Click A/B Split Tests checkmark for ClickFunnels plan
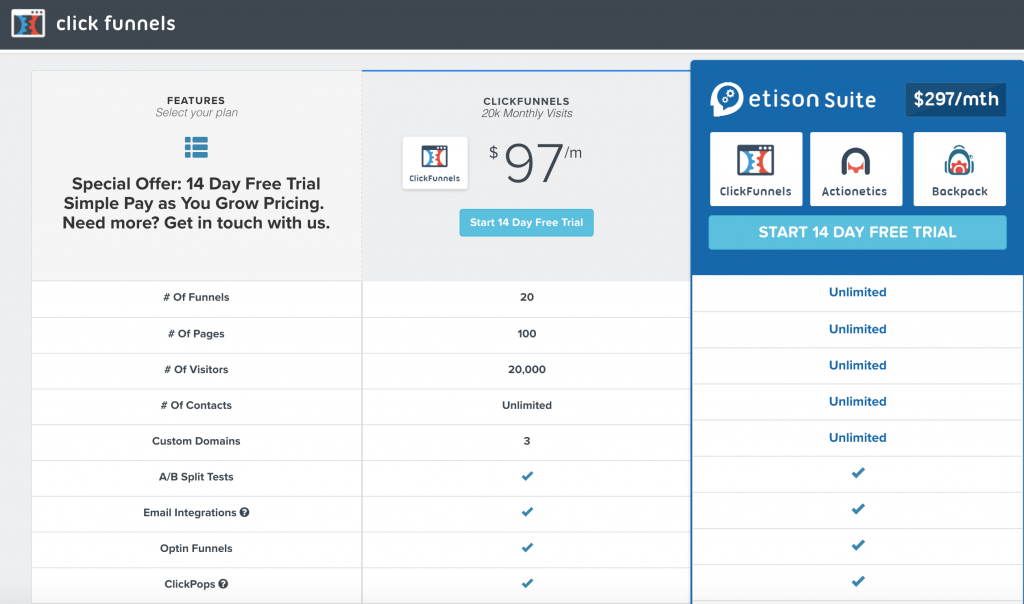This screenshot has width=1024, height=604. coord(527,477)
